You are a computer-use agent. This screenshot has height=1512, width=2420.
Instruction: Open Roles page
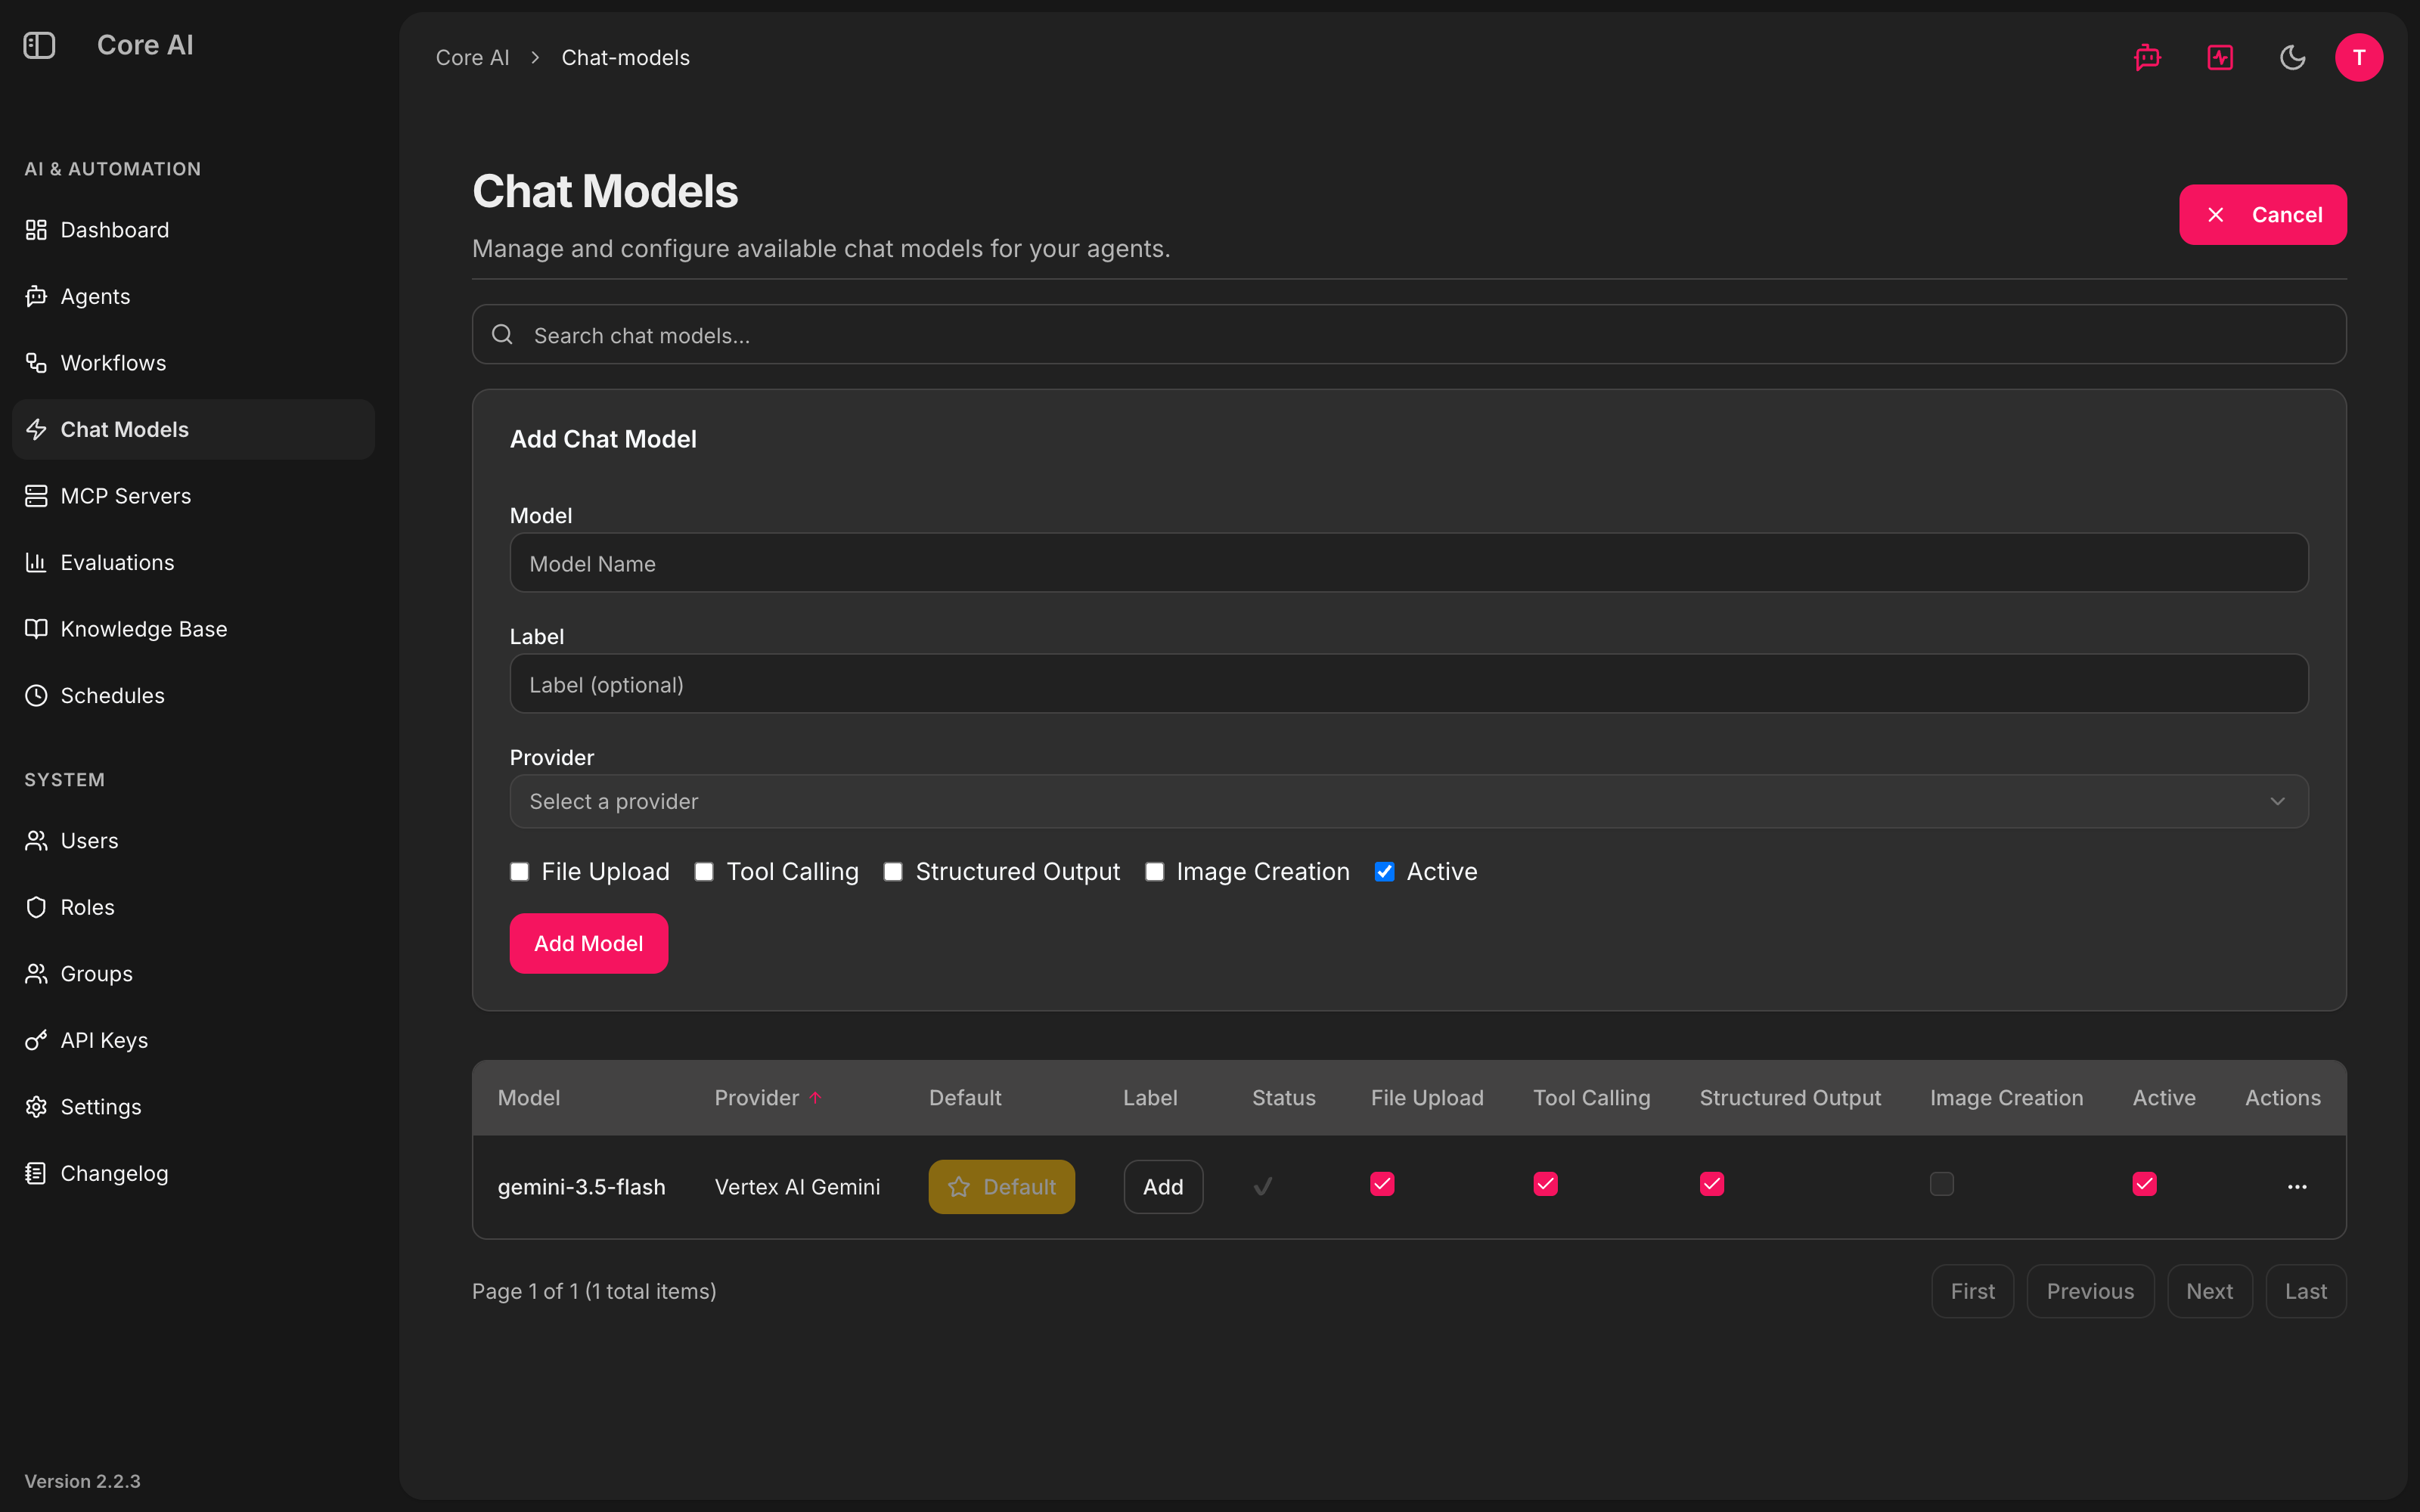(193, 907)
